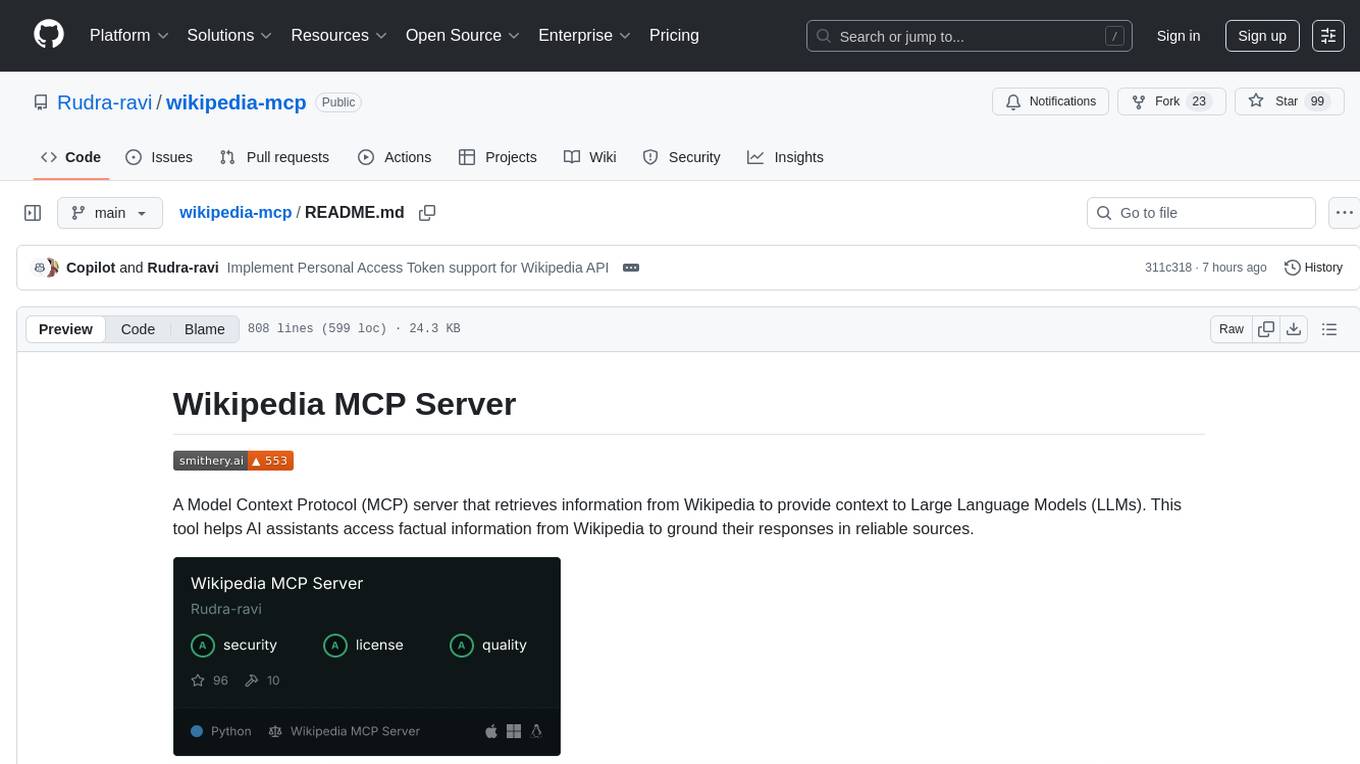Viewport: 1360px width, 764px height.
Task: Select the Preview view toggle
Action: 66,329
